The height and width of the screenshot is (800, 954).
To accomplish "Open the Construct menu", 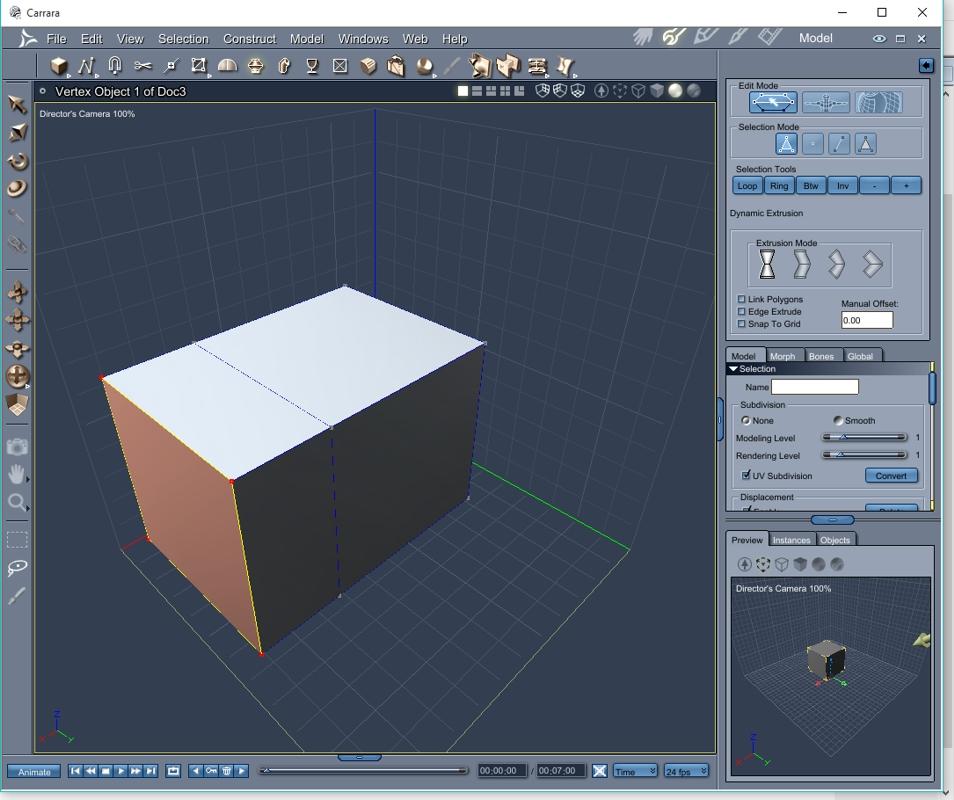I will point(249,38).
